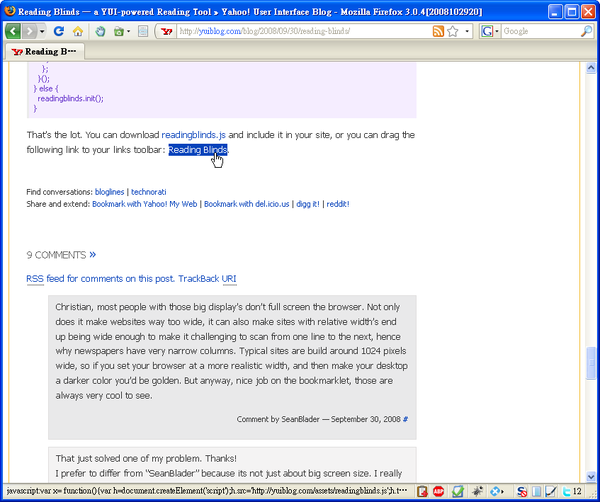Go to the Home page icon
Screen dimensions: 600x502
coord(78,31)
